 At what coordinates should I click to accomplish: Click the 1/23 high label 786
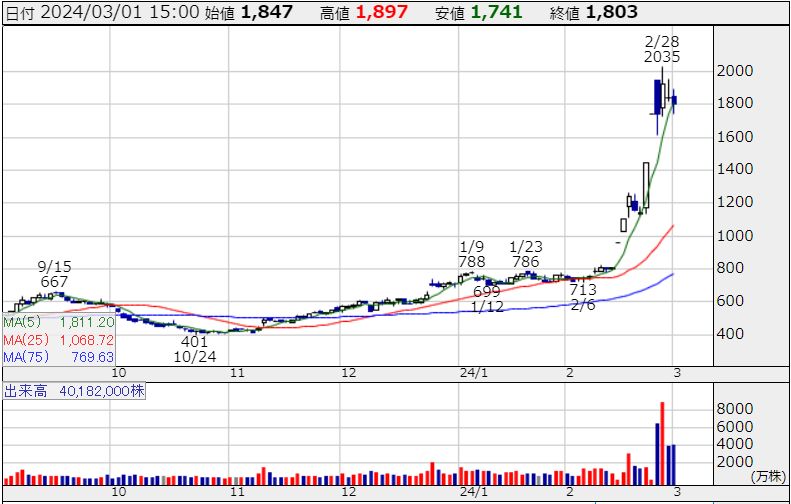(525, 262)
